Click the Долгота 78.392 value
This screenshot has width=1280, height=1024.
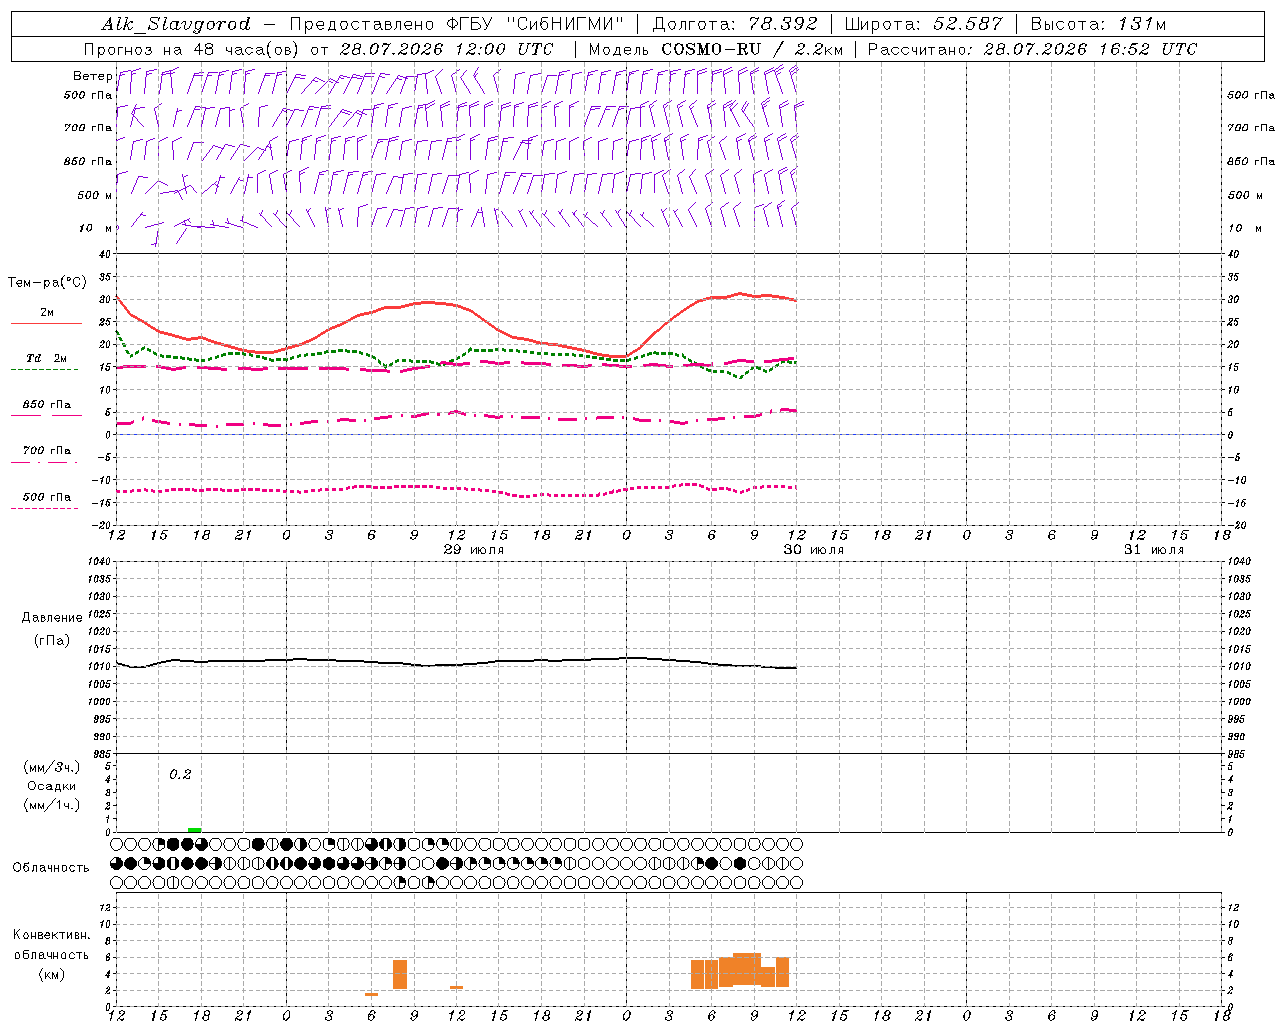coord(735,24)
